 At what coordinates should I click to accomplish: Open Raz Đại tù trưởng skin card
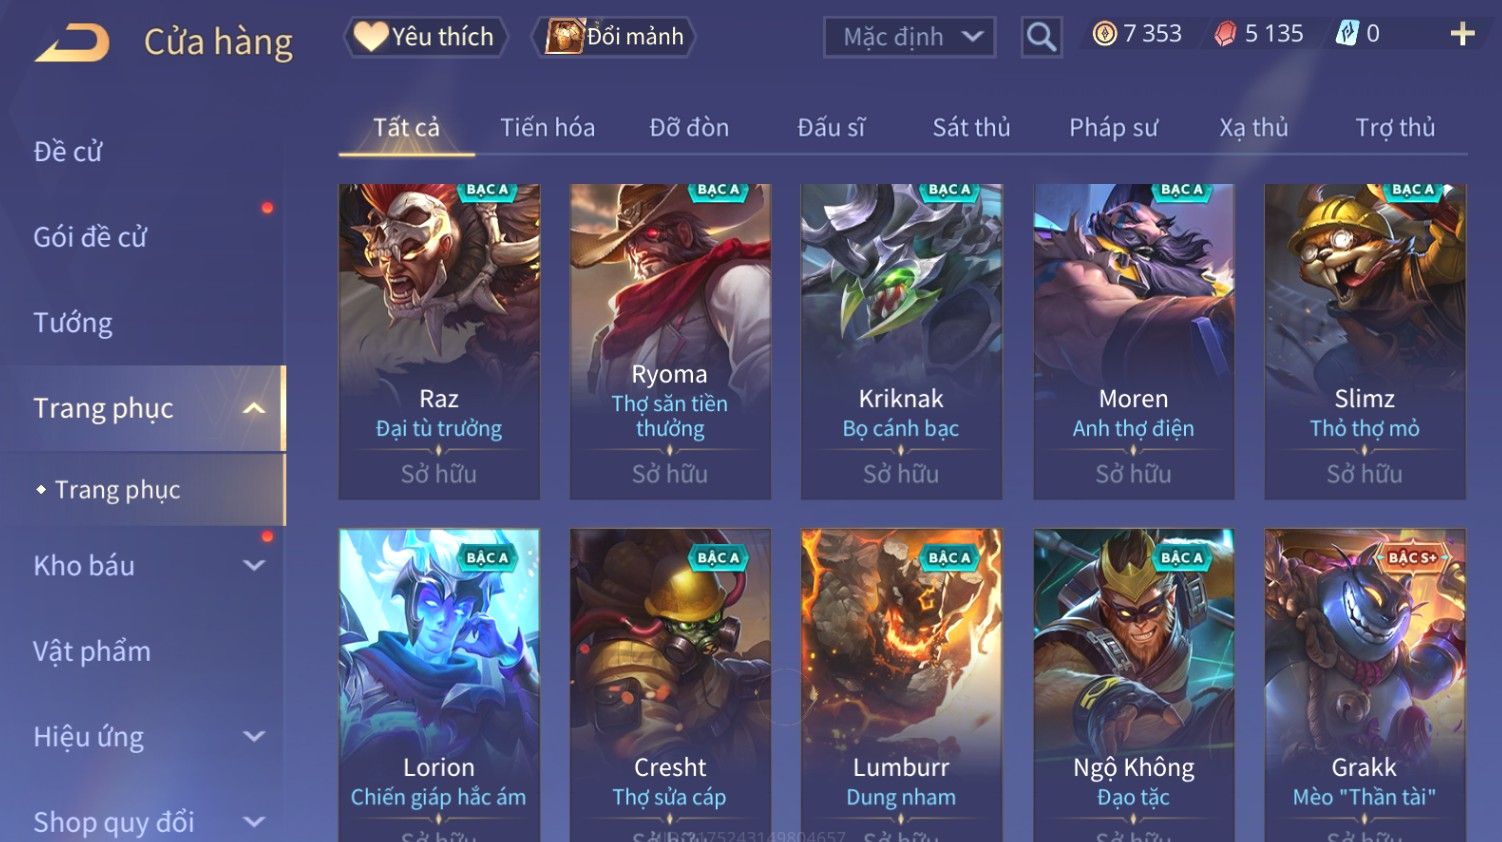[439, 341]
